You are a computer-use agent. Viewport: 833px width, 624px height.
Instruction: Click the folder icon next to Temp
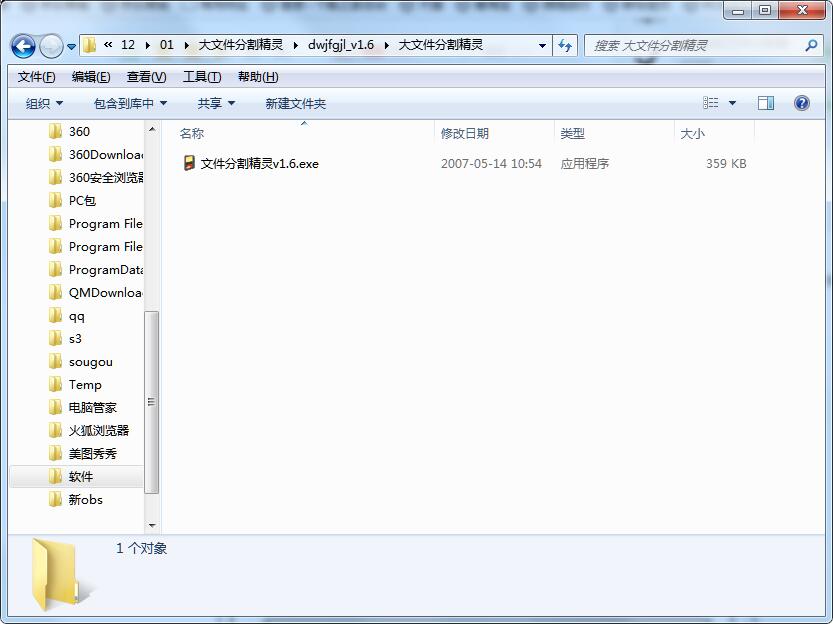(55, 384)
